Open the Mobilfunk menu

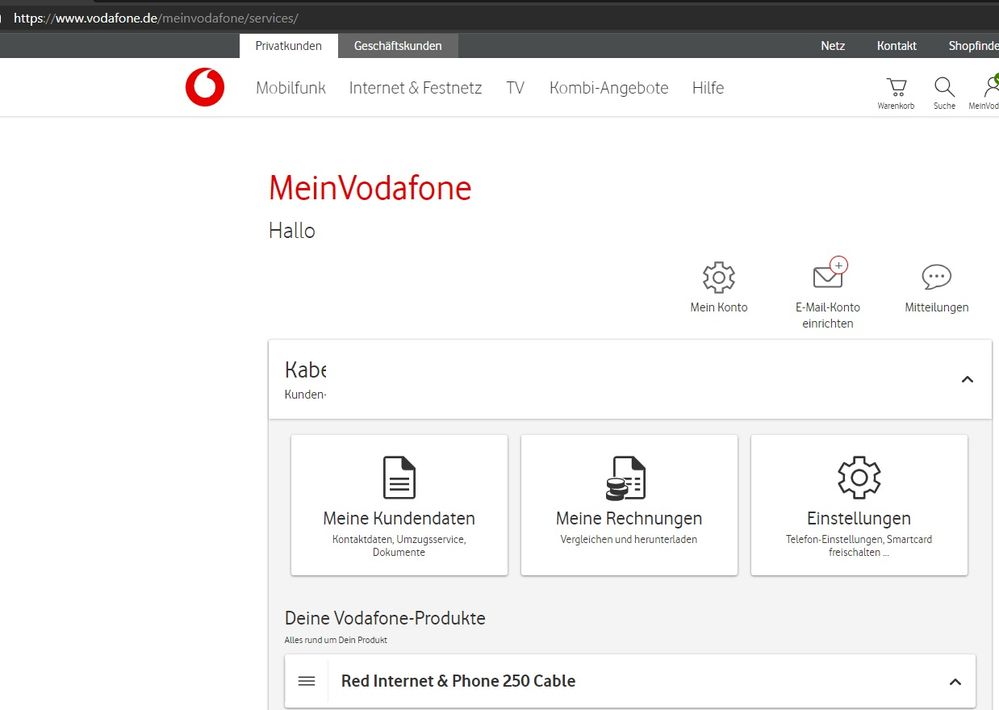point(290,87)
